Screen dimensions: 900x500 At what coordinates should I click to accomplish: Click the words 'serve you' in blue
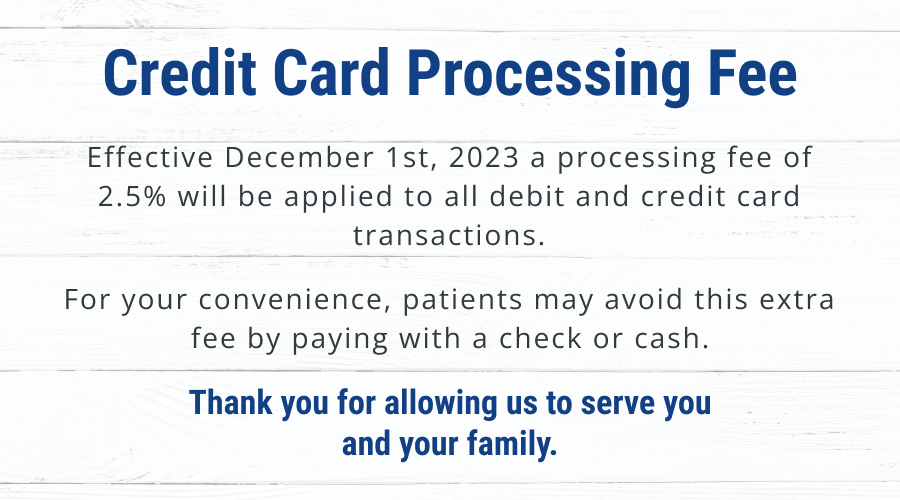click(x=646, y=404)
